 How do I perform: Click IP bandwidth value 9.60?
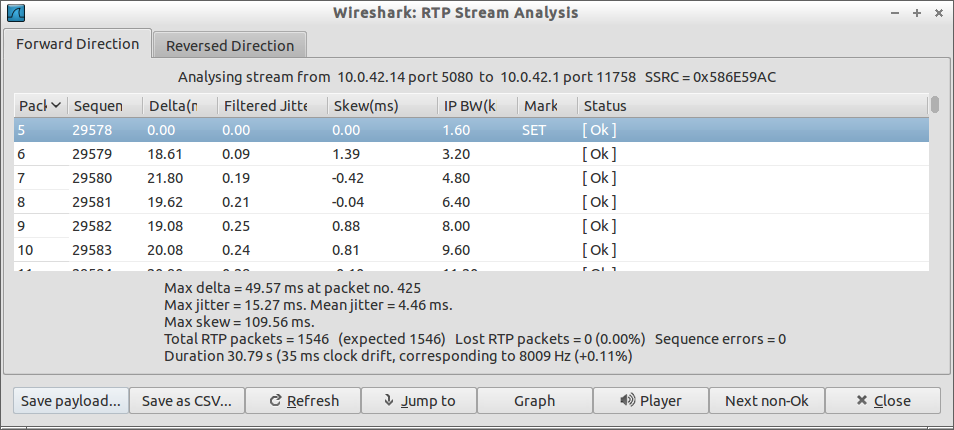coord(456,250)
